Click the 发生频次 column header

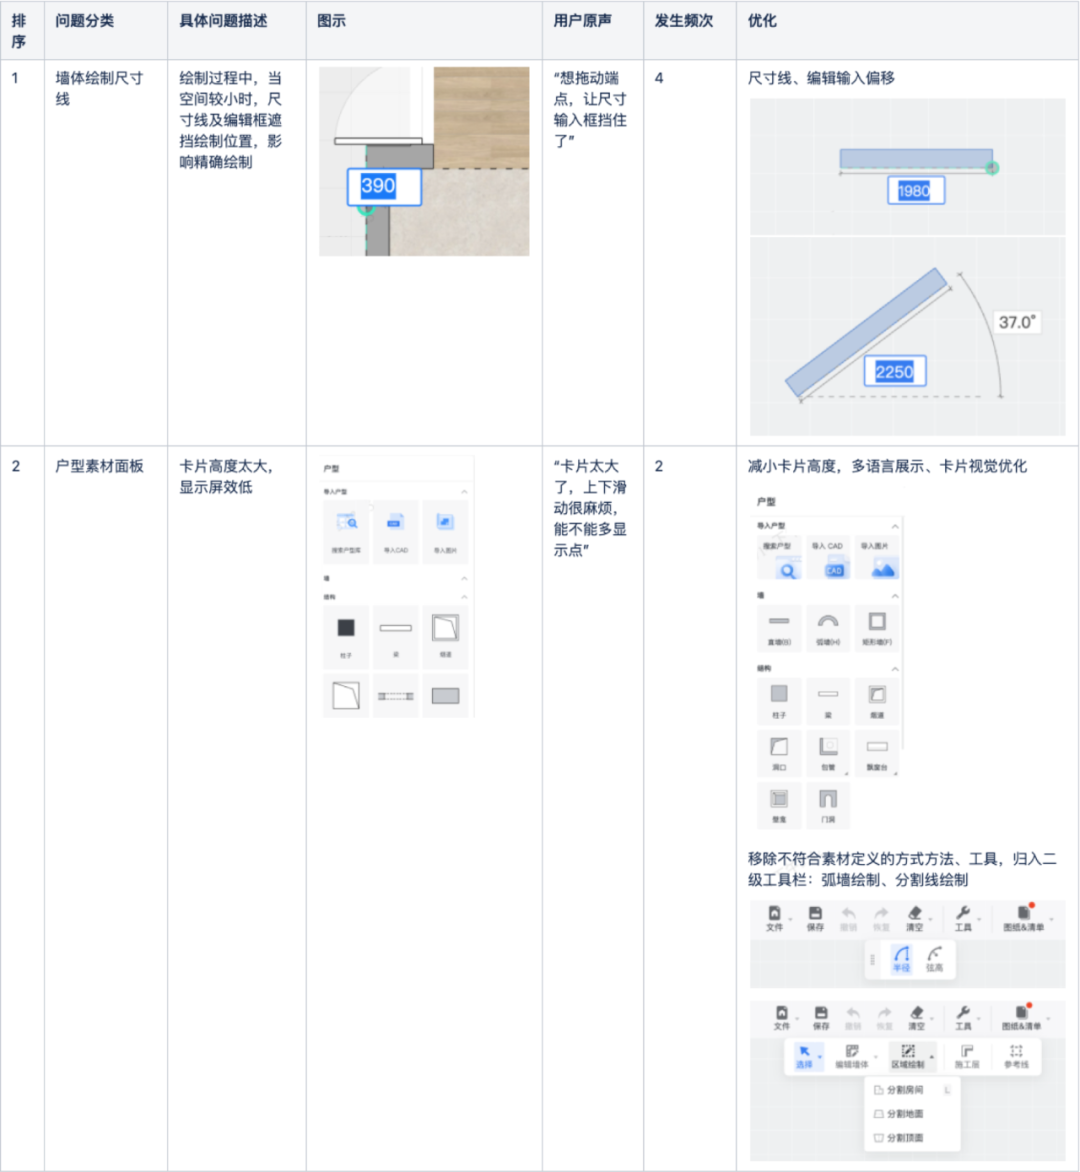point(684,21)
